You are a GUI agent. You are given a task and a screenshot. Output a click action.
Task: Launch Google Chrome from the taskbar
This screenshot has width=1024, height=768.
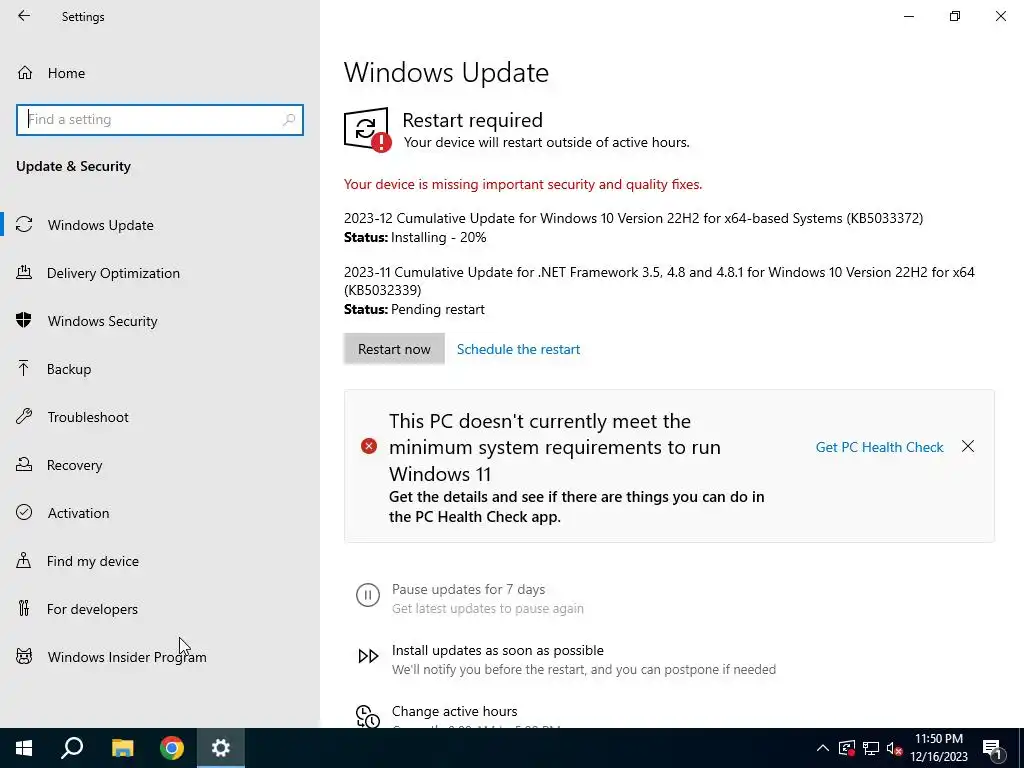click(172, 748)
